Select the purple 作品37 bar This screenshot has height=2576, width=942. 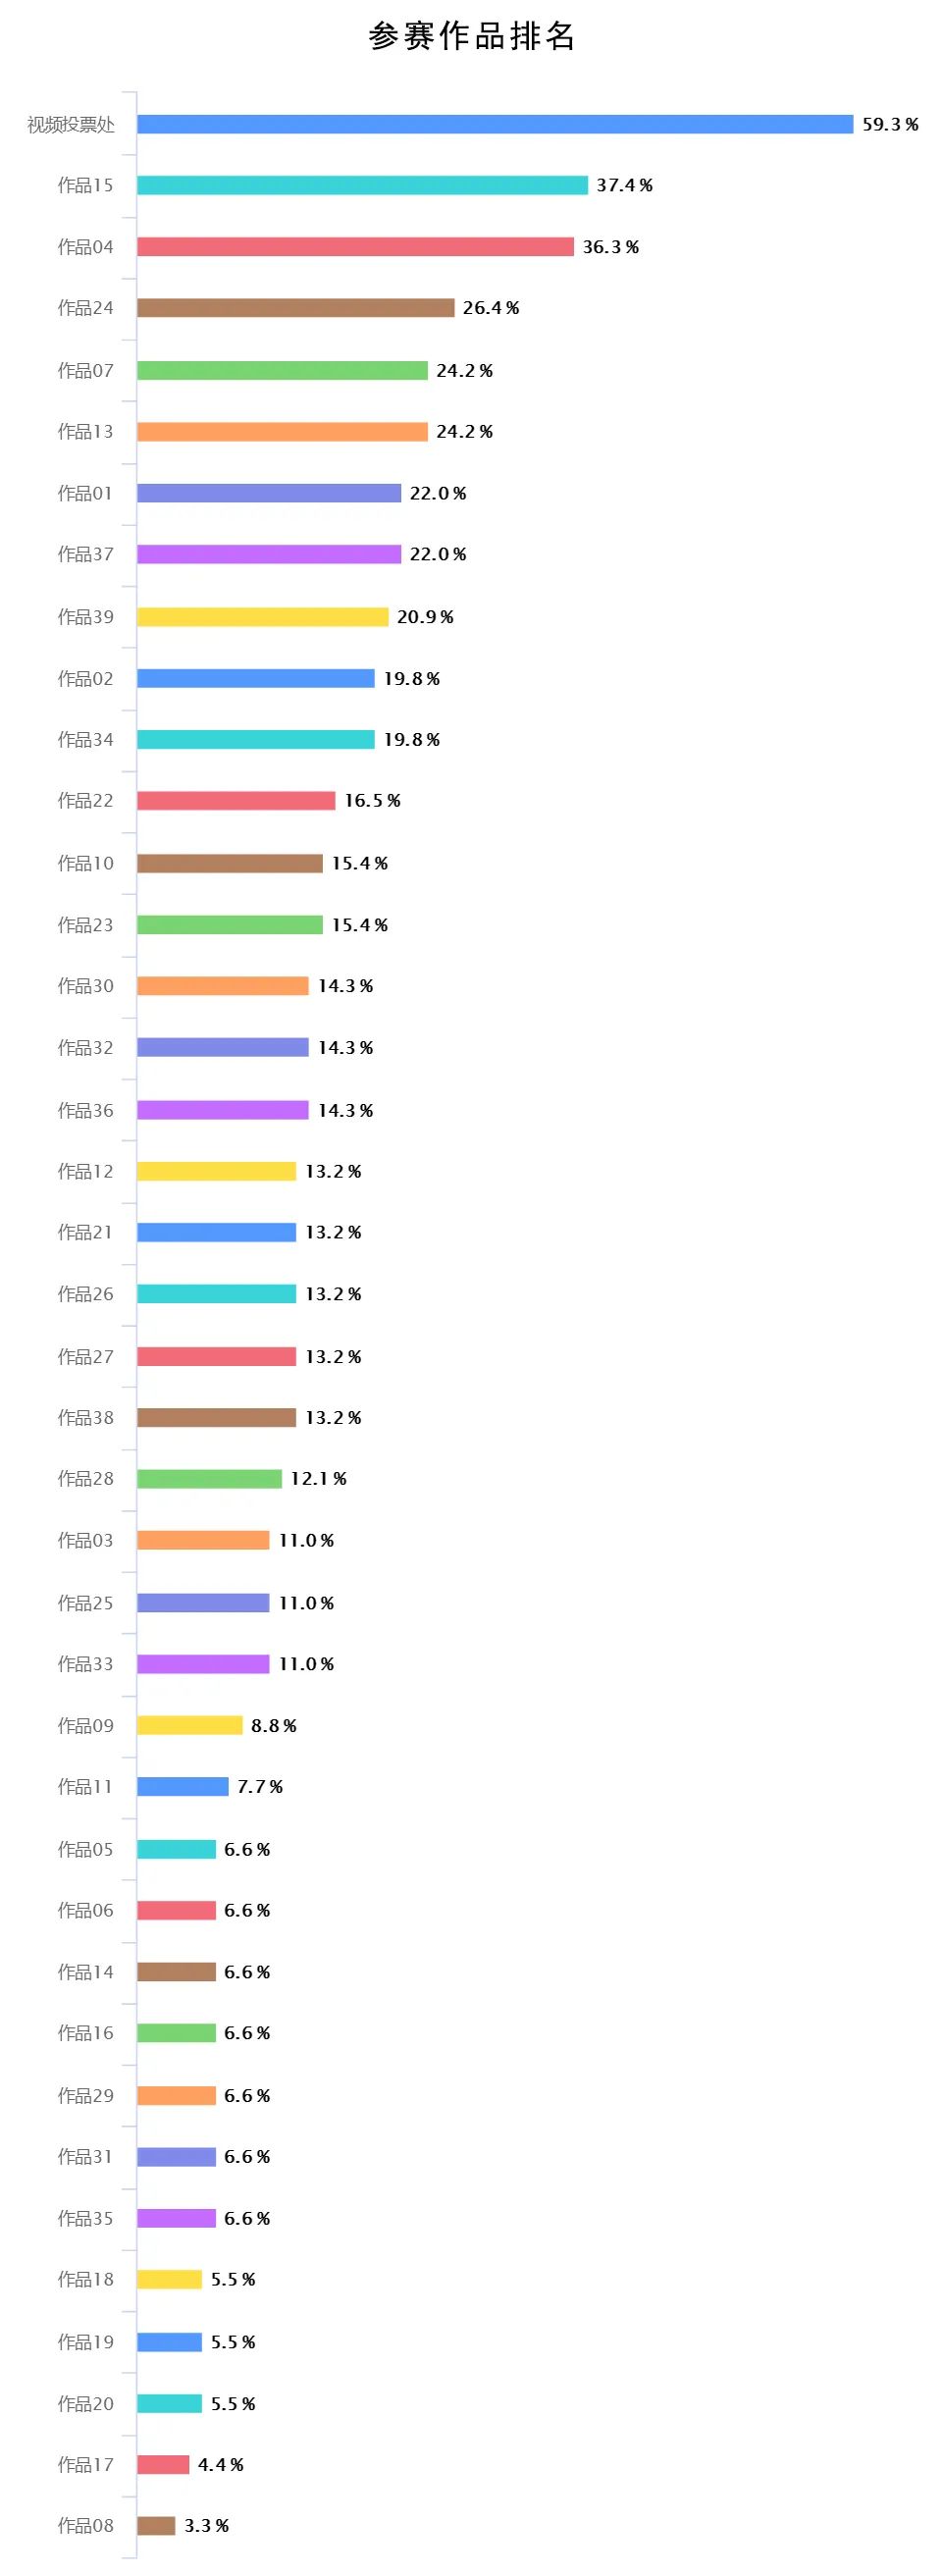click(x=269, y=554)
